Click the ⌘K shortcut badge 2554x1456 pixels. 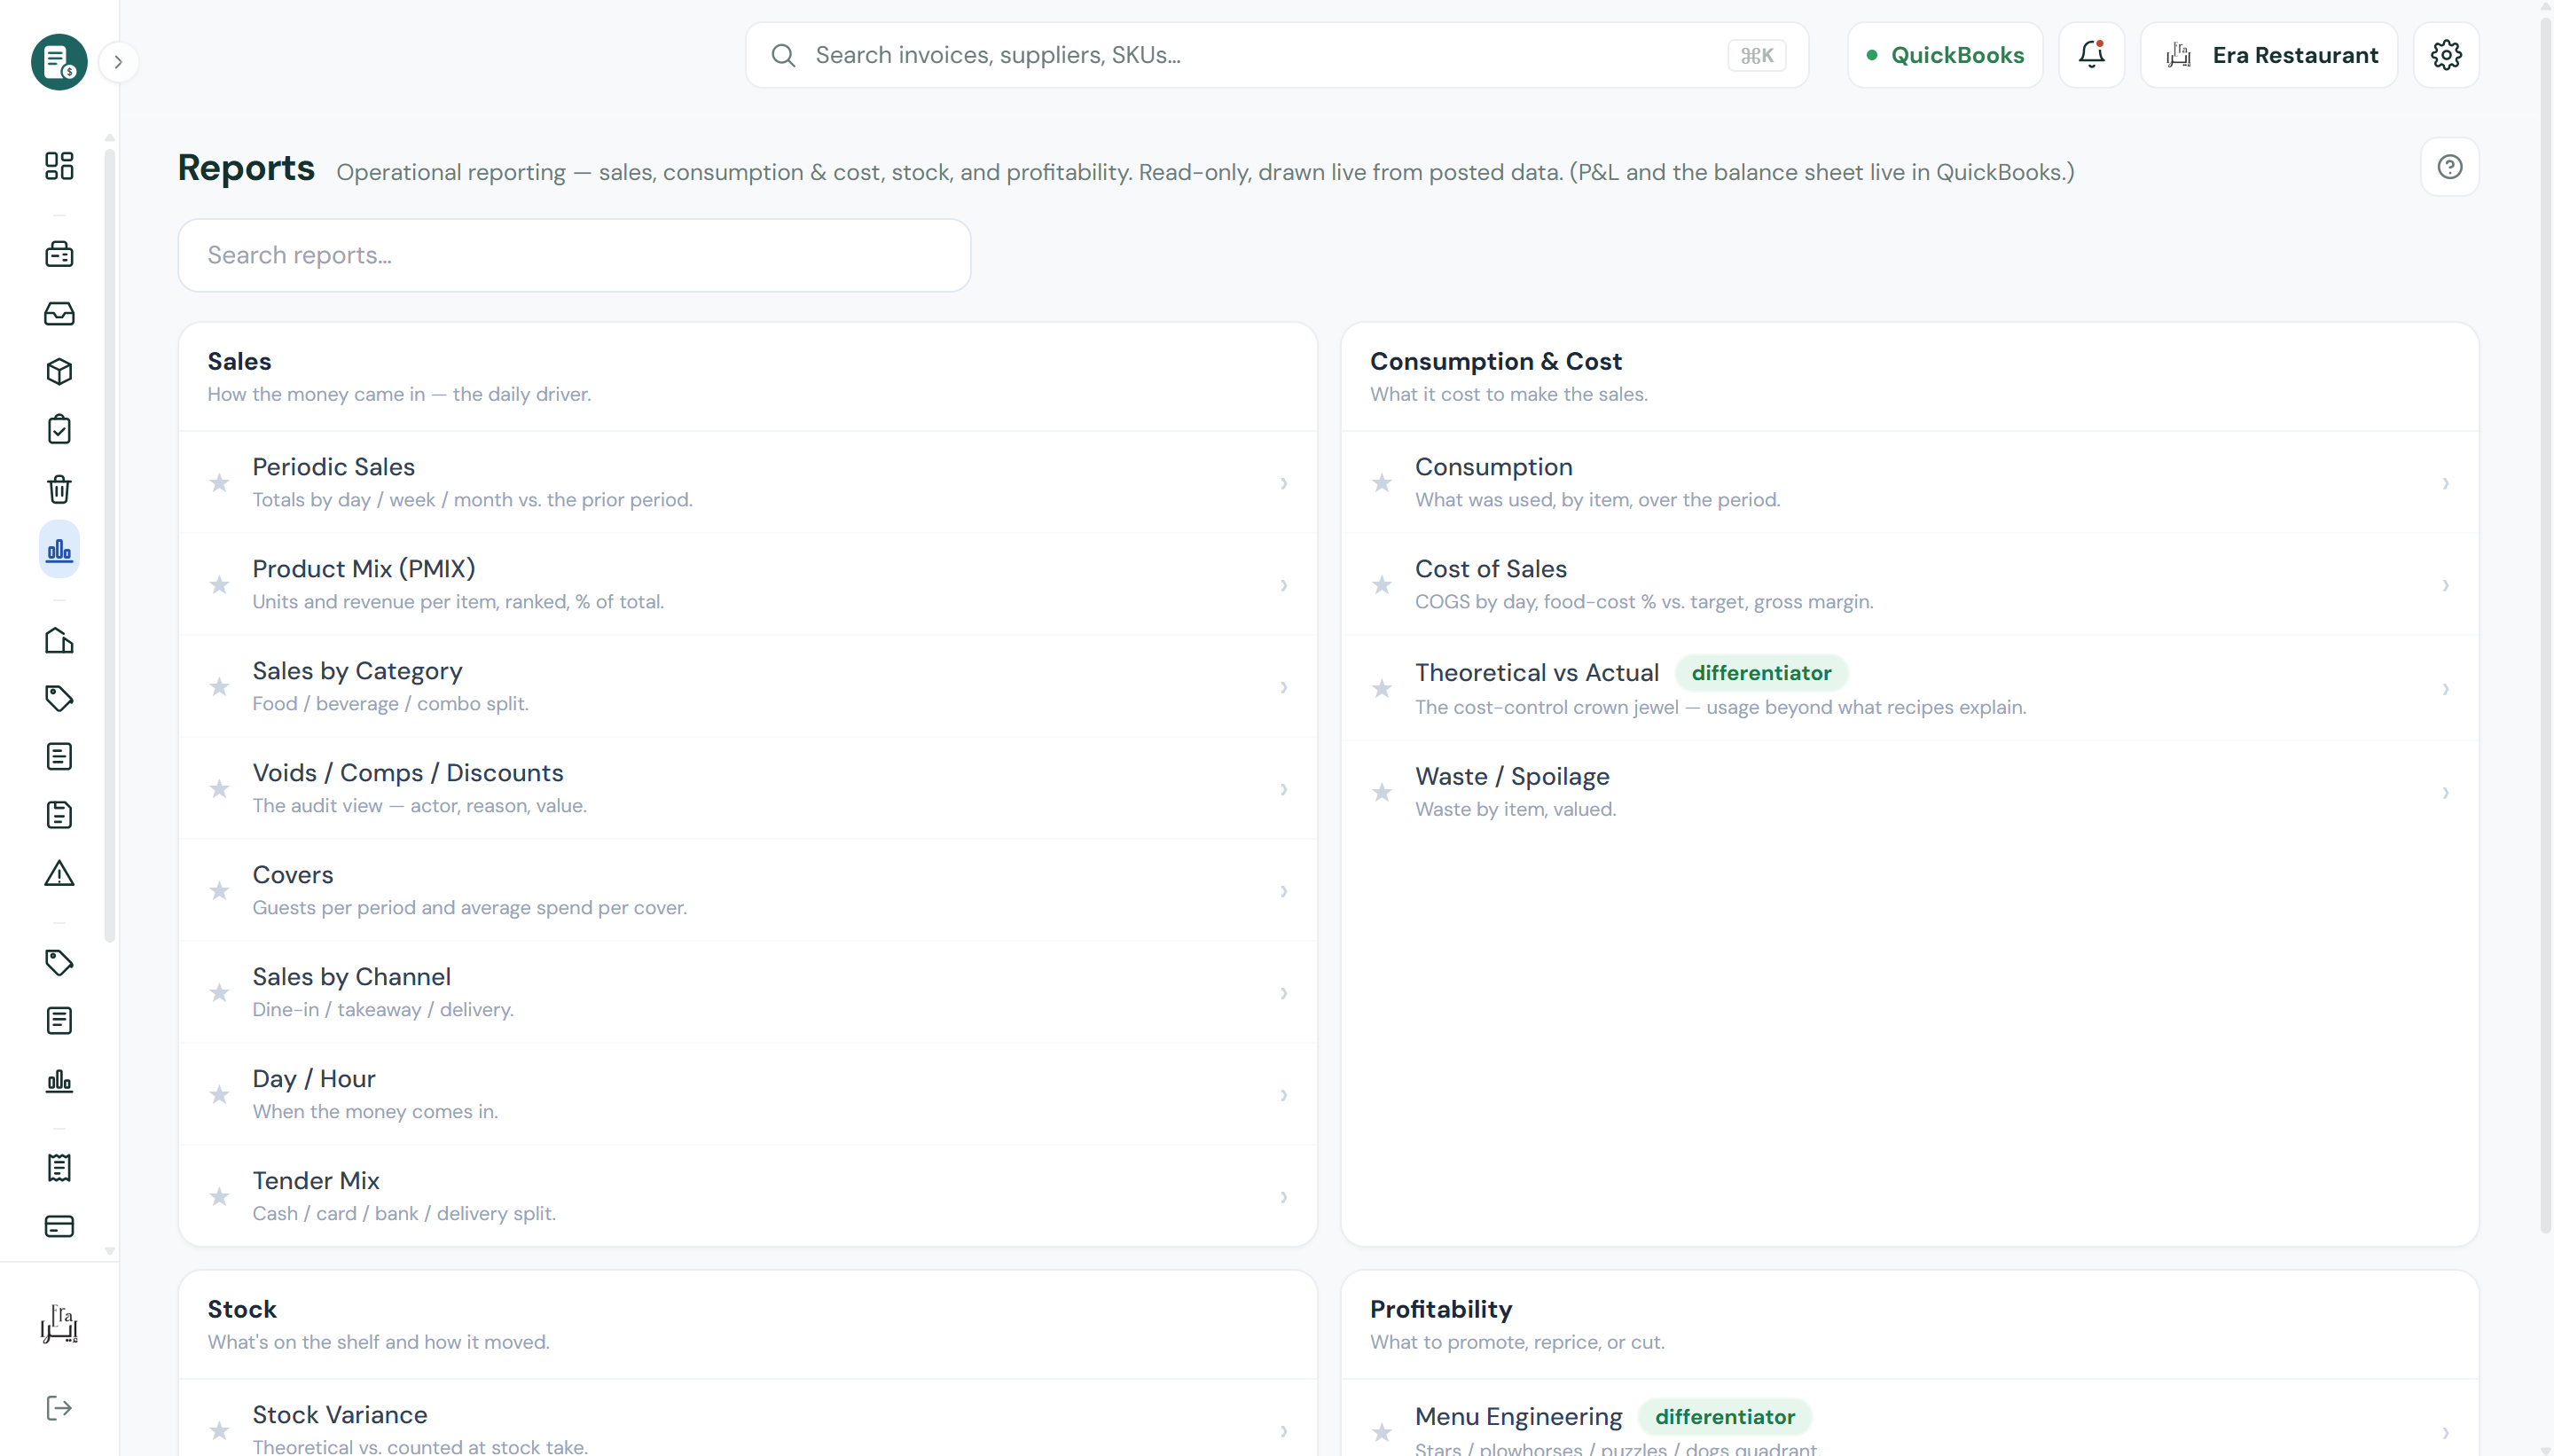point(1756,55)
